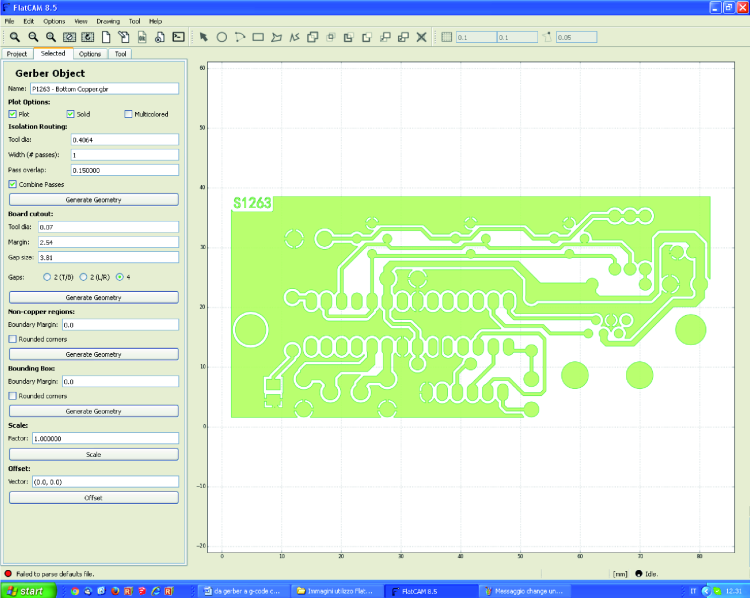Click the Zoom In magnifier icon

pyautogui.click(x=51, y=37)
